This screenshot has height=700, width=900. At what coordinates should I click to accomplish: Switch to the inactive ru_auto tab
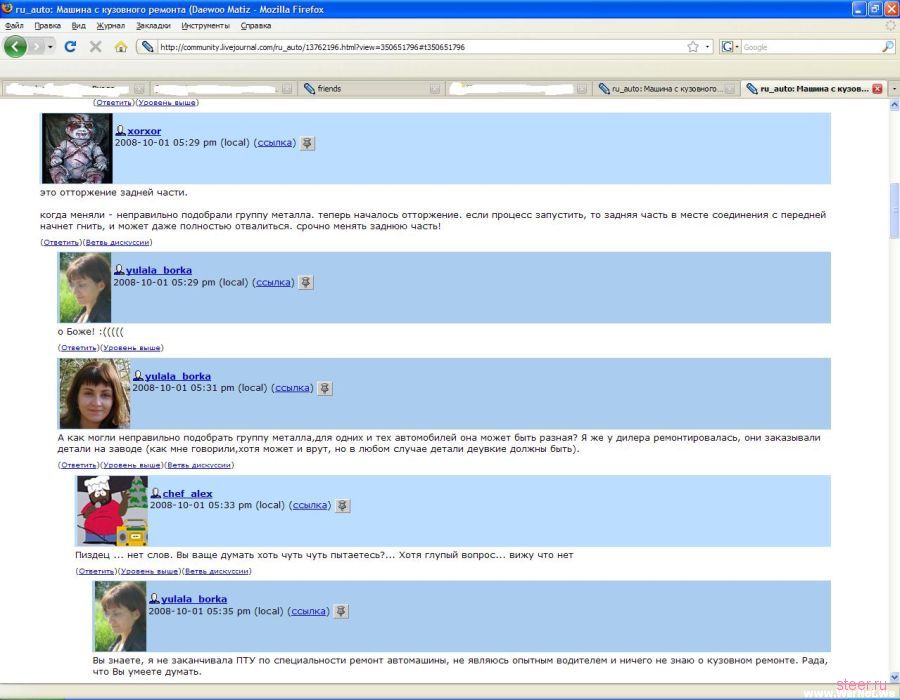click(x=665, y=88)
